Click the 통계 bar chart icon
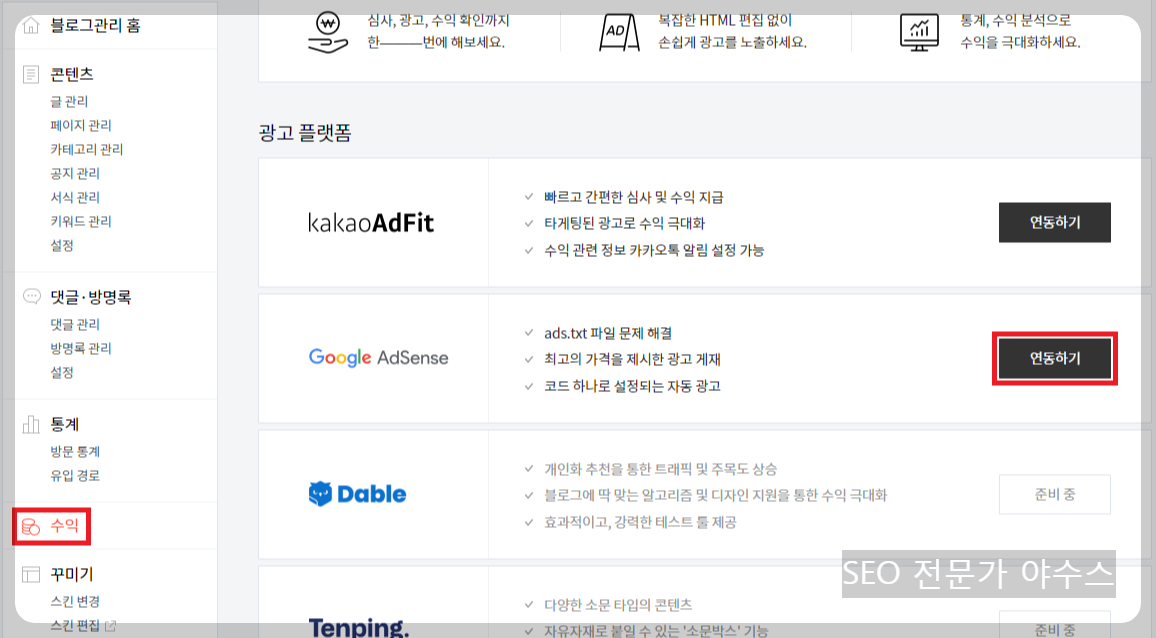 pos(31,424)
